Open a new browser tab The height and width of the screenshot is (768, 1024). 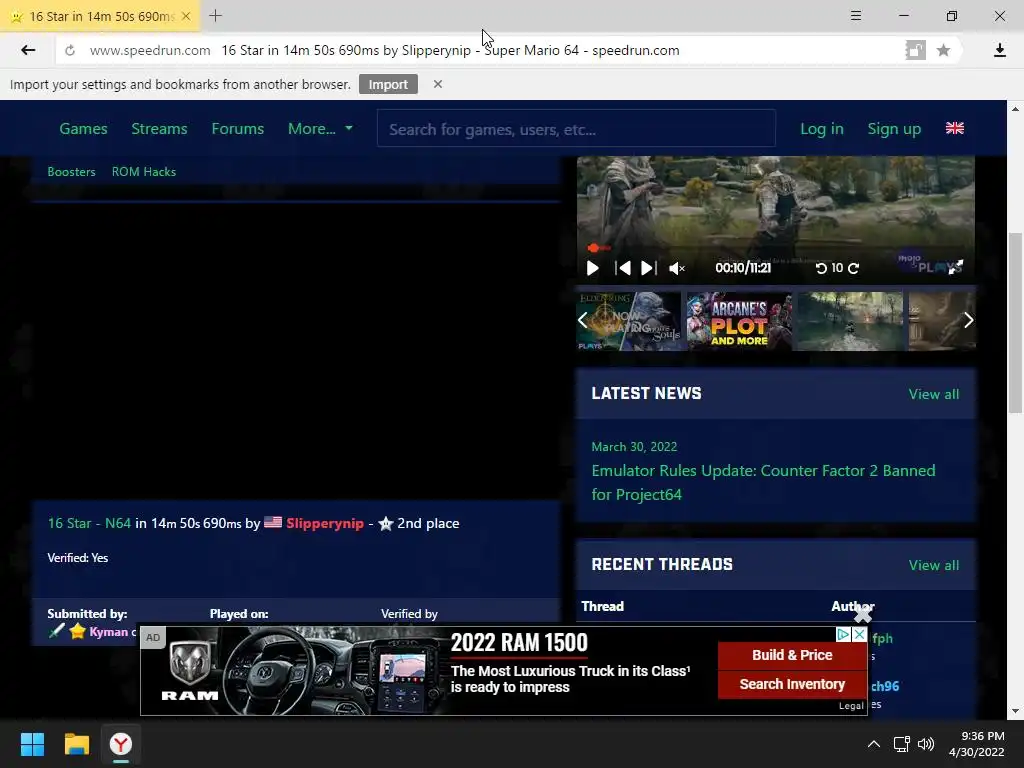point(216,16)
